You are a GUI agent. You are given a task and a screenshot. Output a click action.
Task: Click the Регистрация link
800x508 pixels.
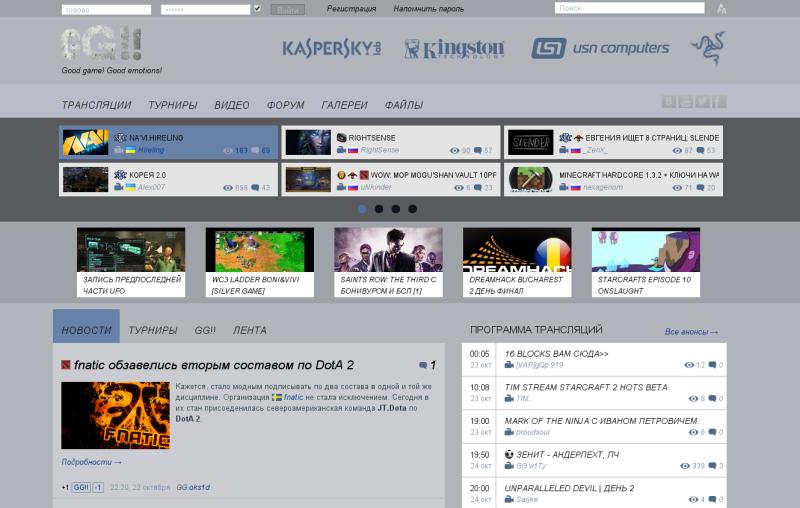pos(352,9)
